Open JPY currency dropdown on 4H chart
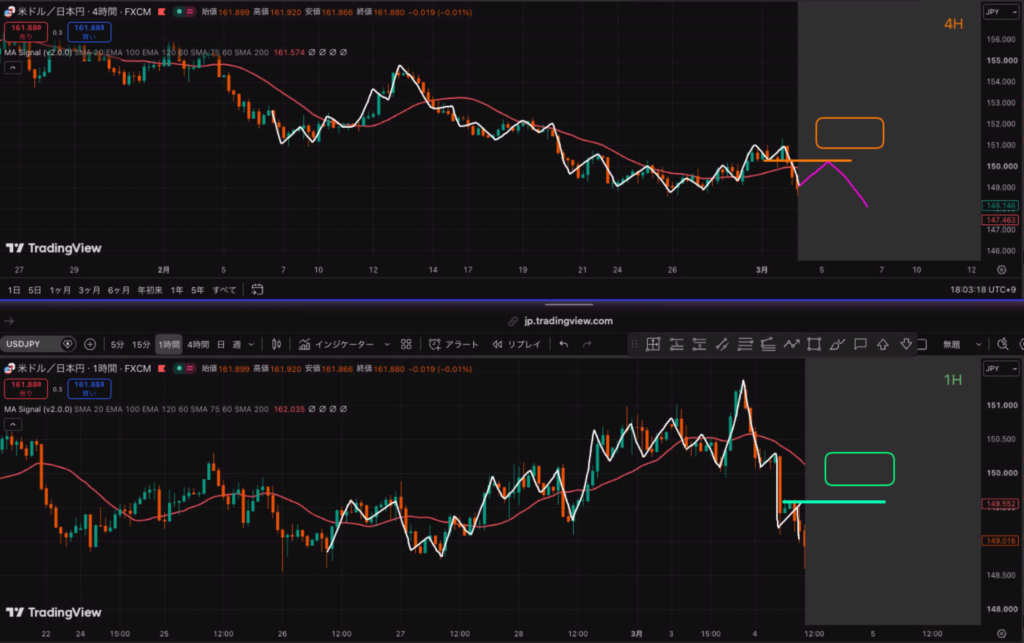Screen dimensions: 1024x643 tap(1001, 12)
